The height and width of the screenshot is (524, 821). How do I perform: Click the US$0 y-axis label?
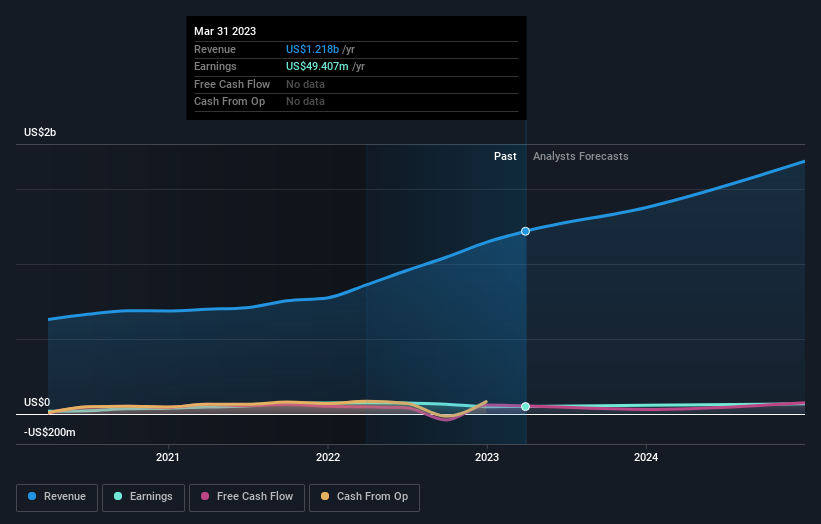tap(37, 402)
